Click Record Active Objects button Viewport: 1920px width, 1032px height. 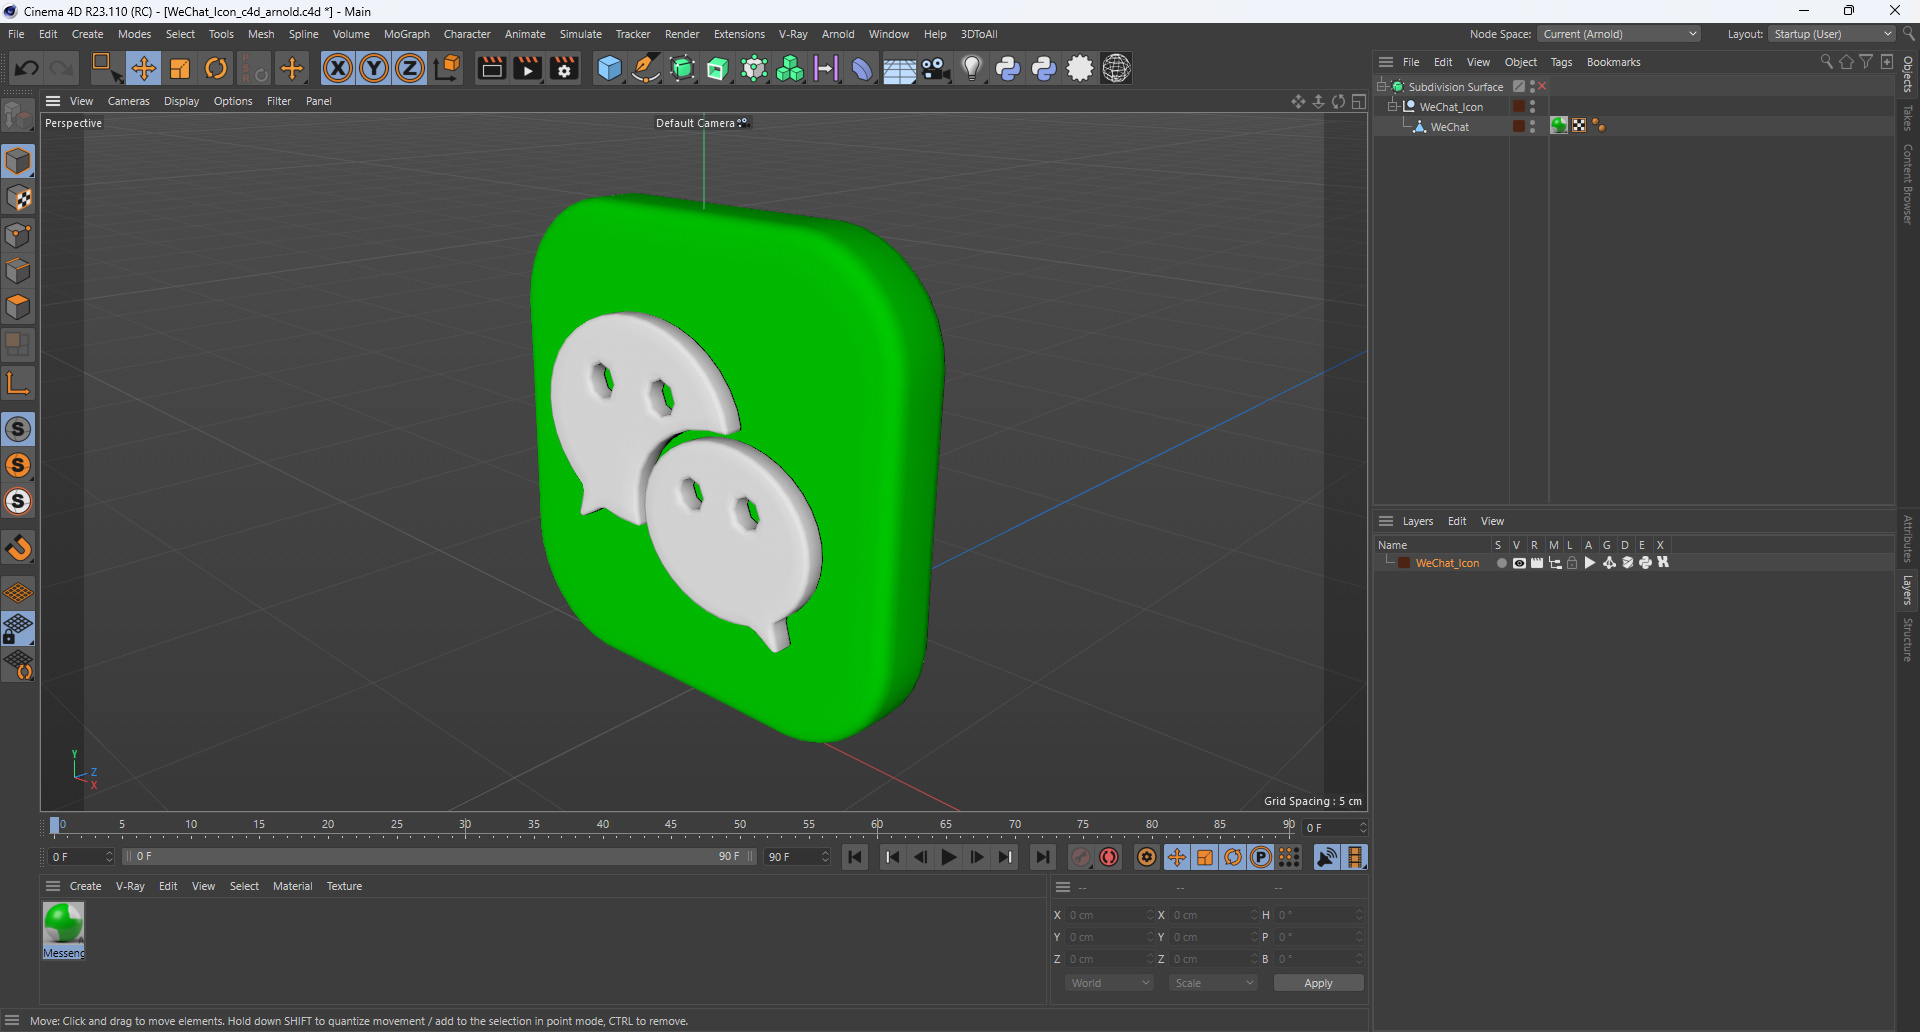1081,857
